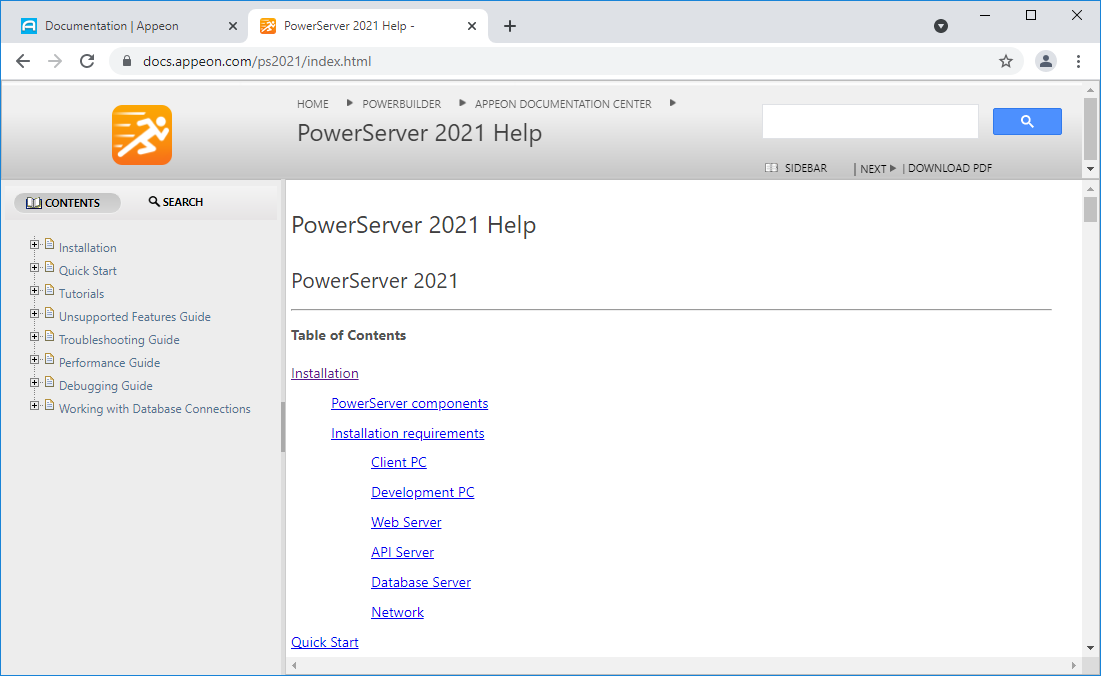Toggle the SIDEBAR book icon

pos(771,168)
